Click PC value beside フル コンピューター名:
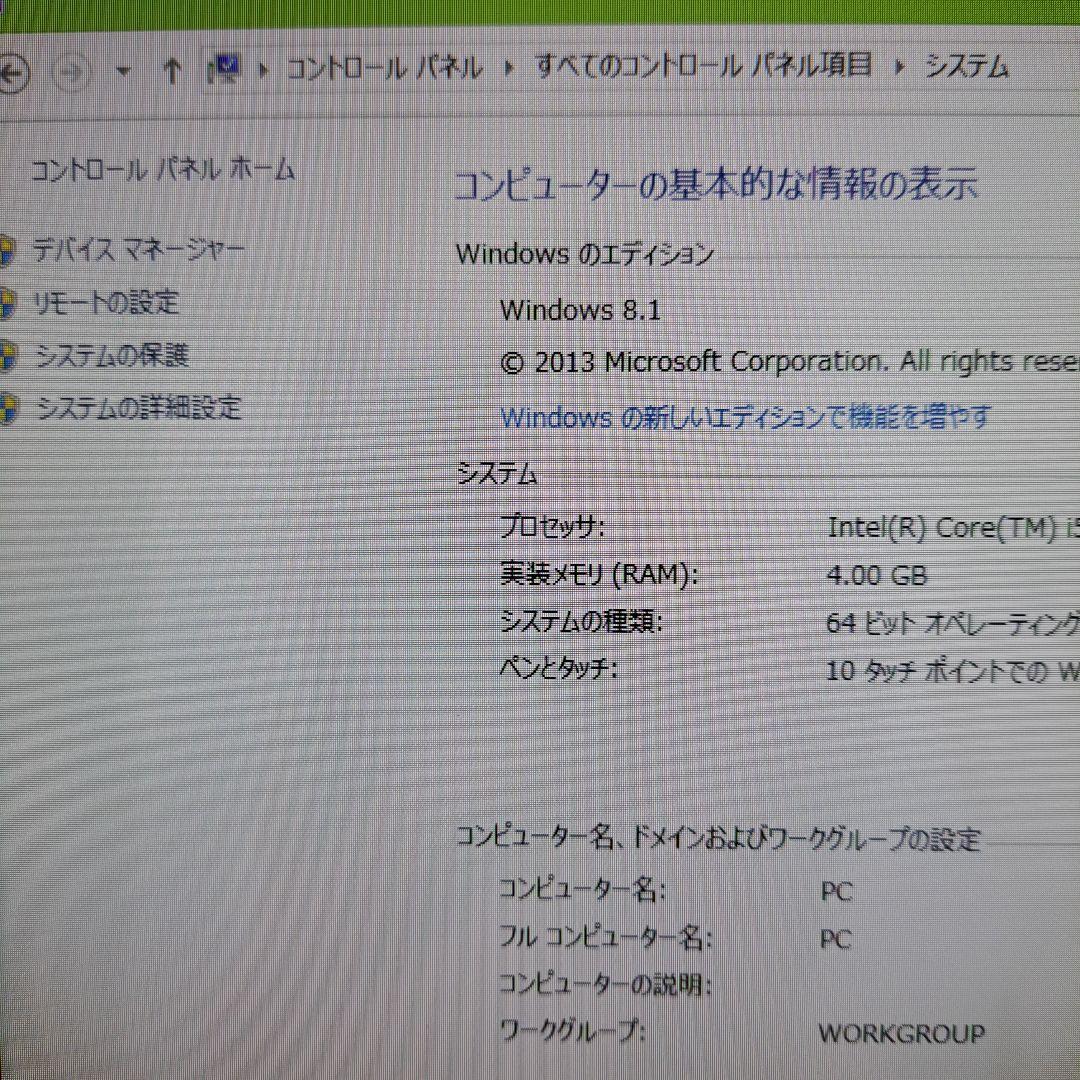The width and height of the screenshot is (1080, 1080). [835, 939]
